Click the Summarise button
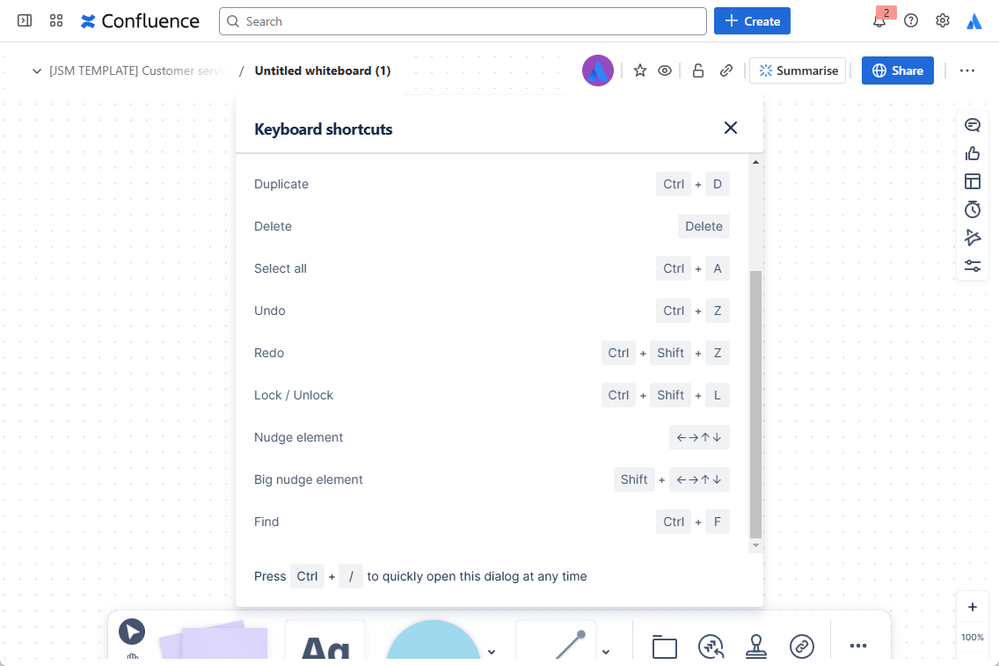This screenshot has width=999, height=666. click(798, 71)
